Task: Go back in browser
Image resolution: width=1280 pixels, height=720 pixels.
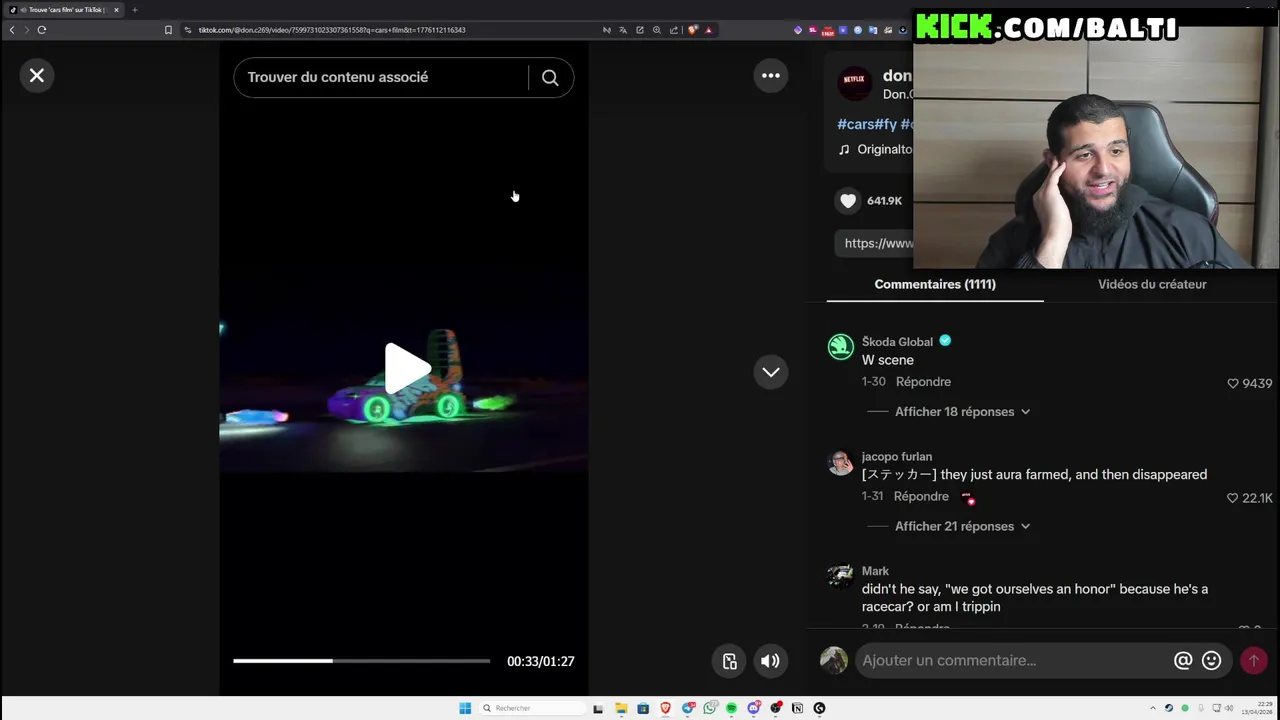Action: pyautogui.click(x=12, y=30)
